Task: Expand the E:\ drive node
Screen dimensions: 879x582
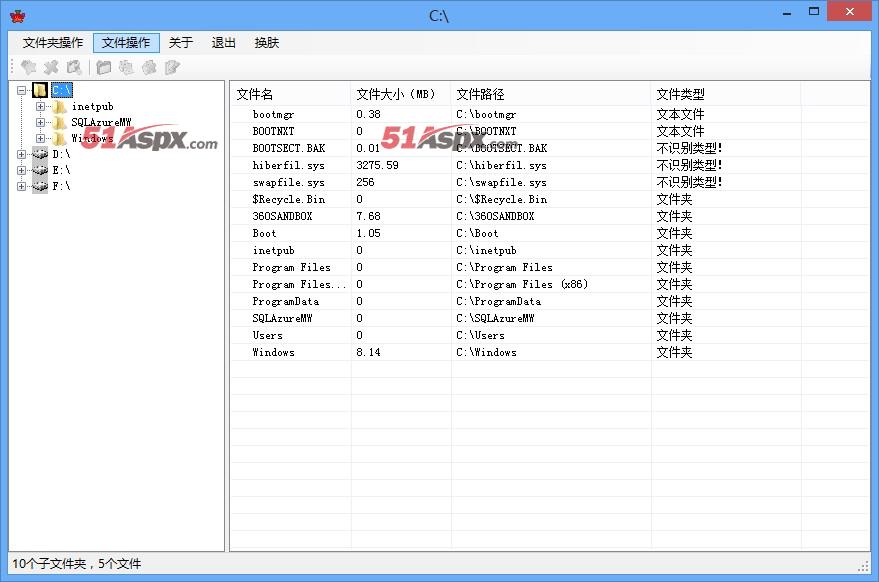Action: pos(21,170)
